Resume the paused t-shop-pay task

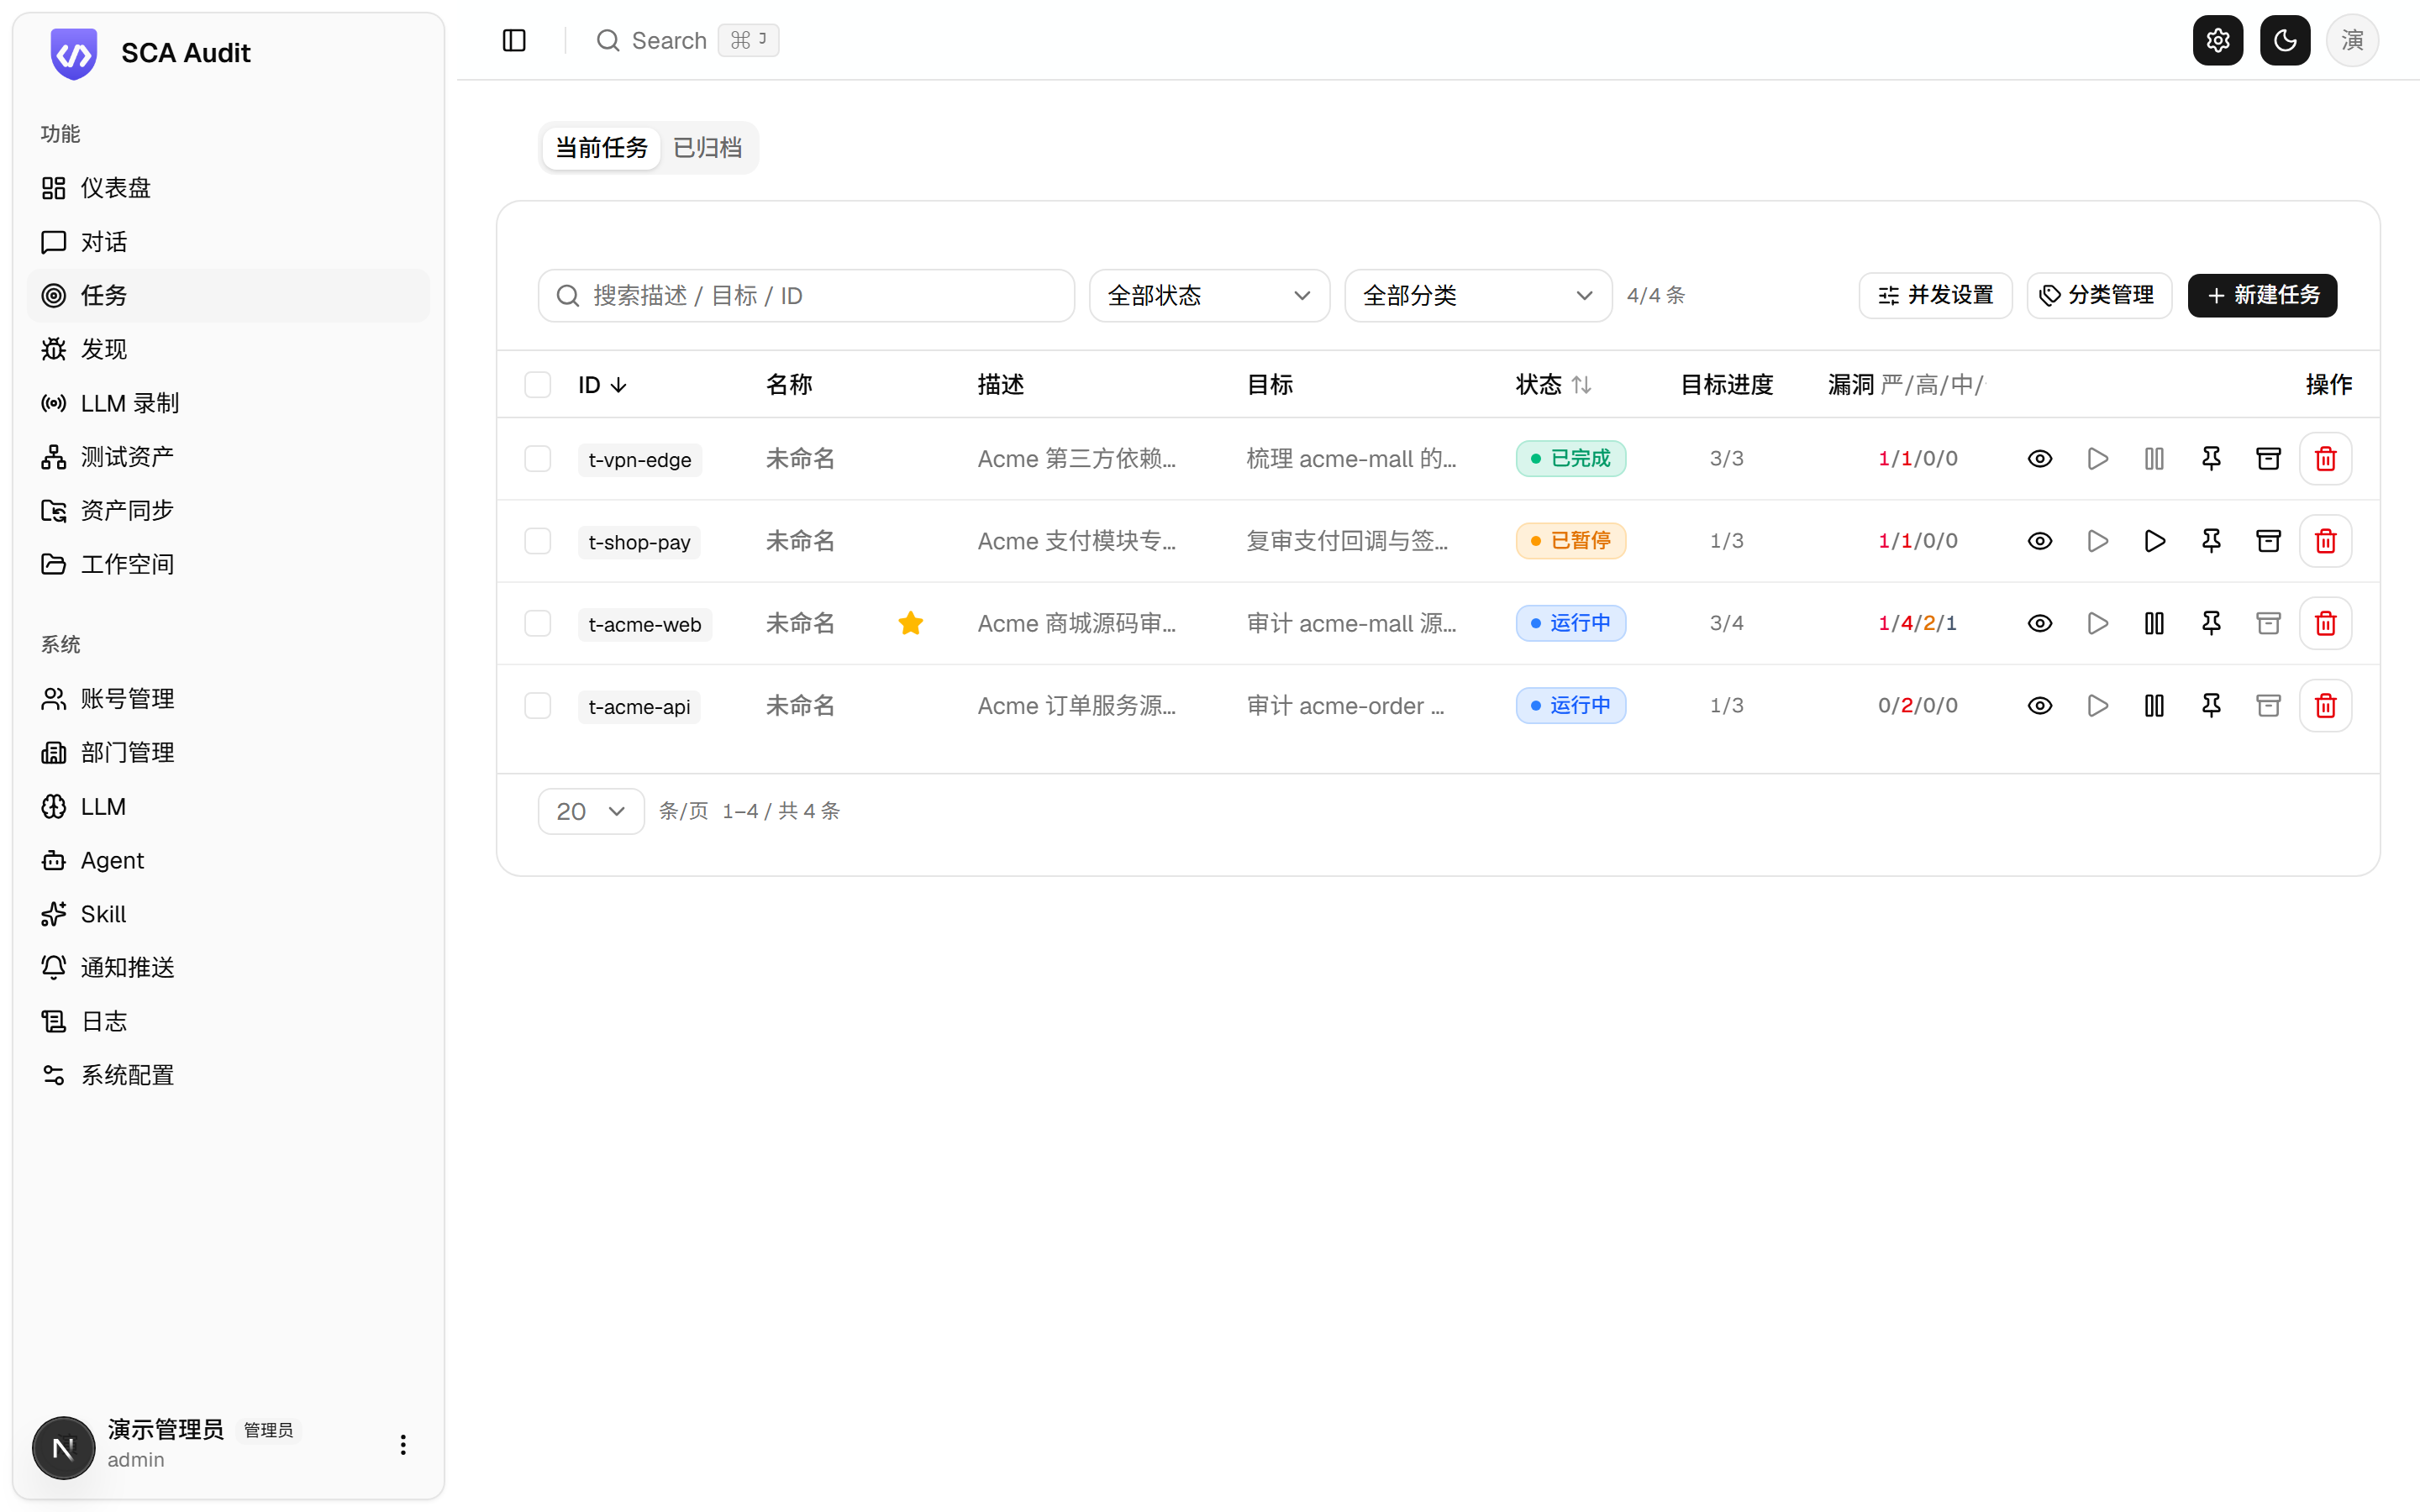(x=2154, y=541)
